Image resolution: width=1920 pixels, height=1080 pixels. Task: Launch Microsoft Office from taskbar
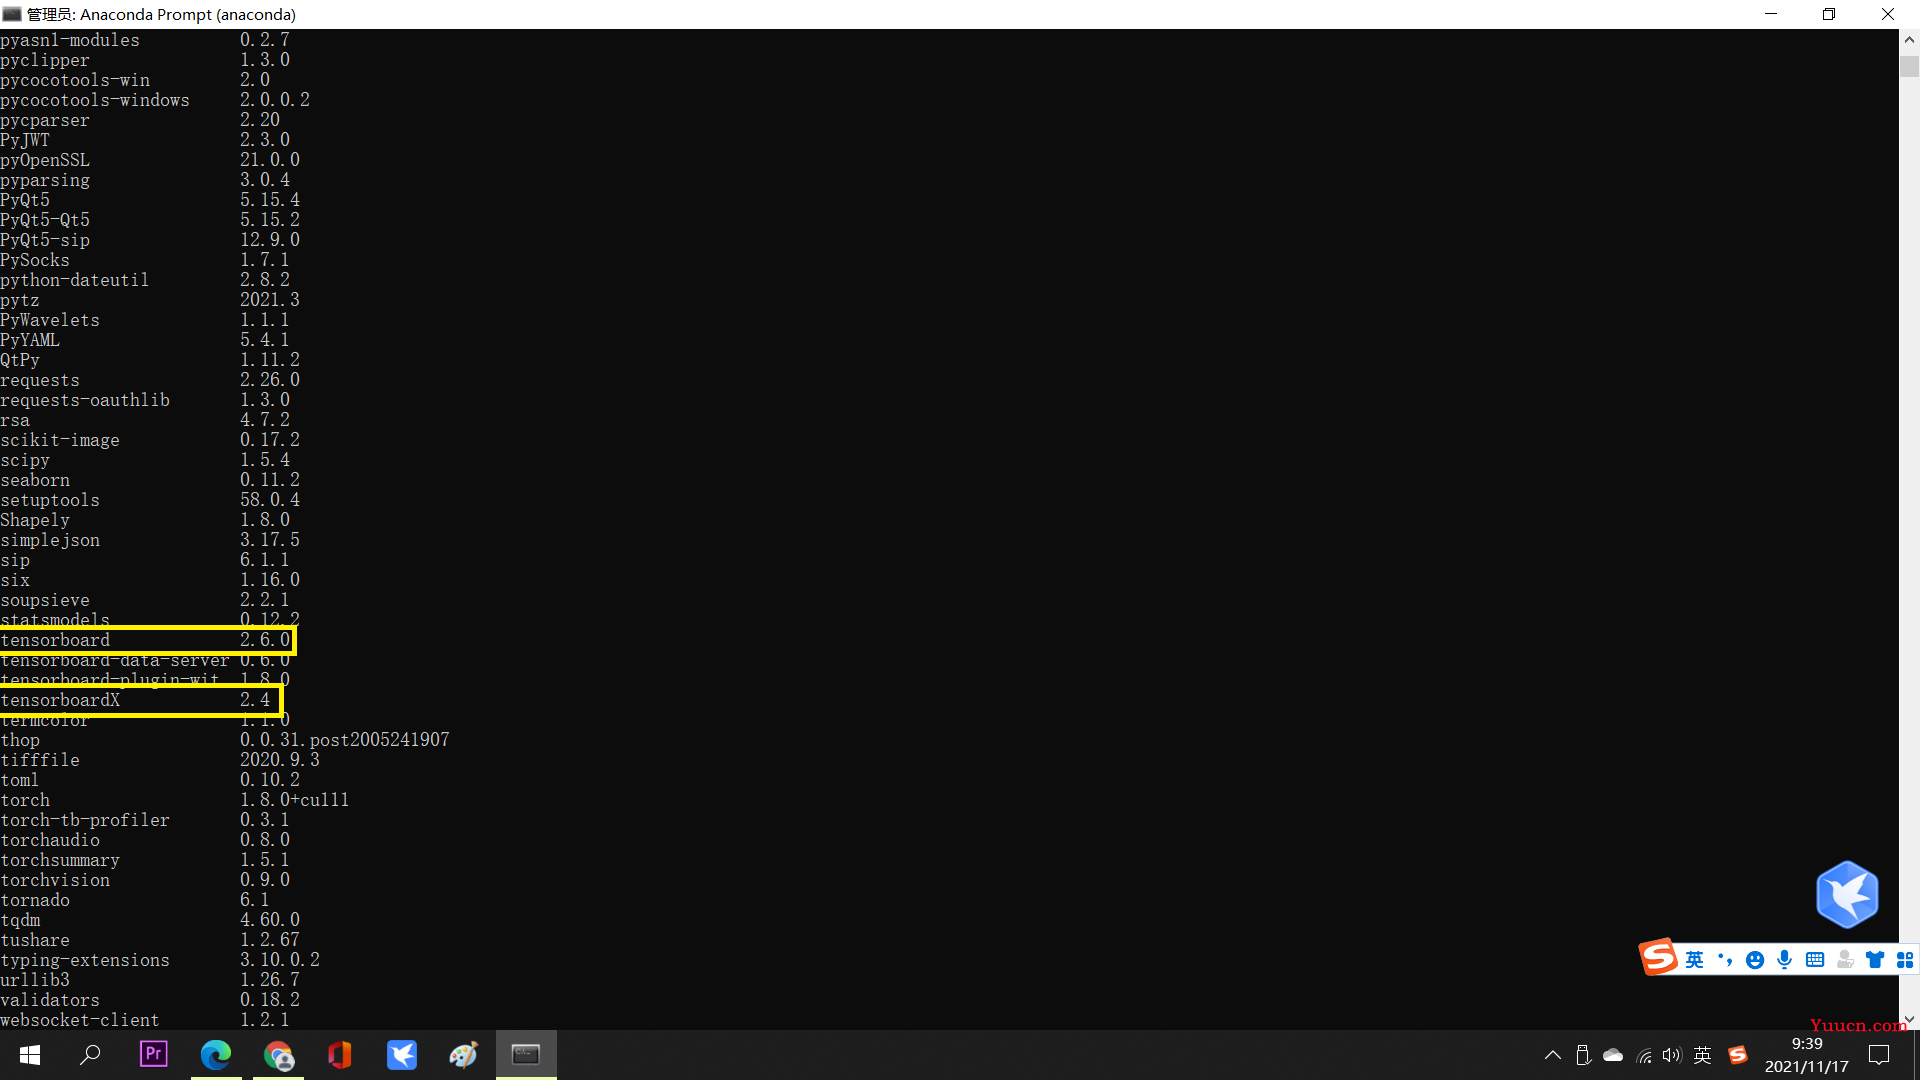(340, 1054)
